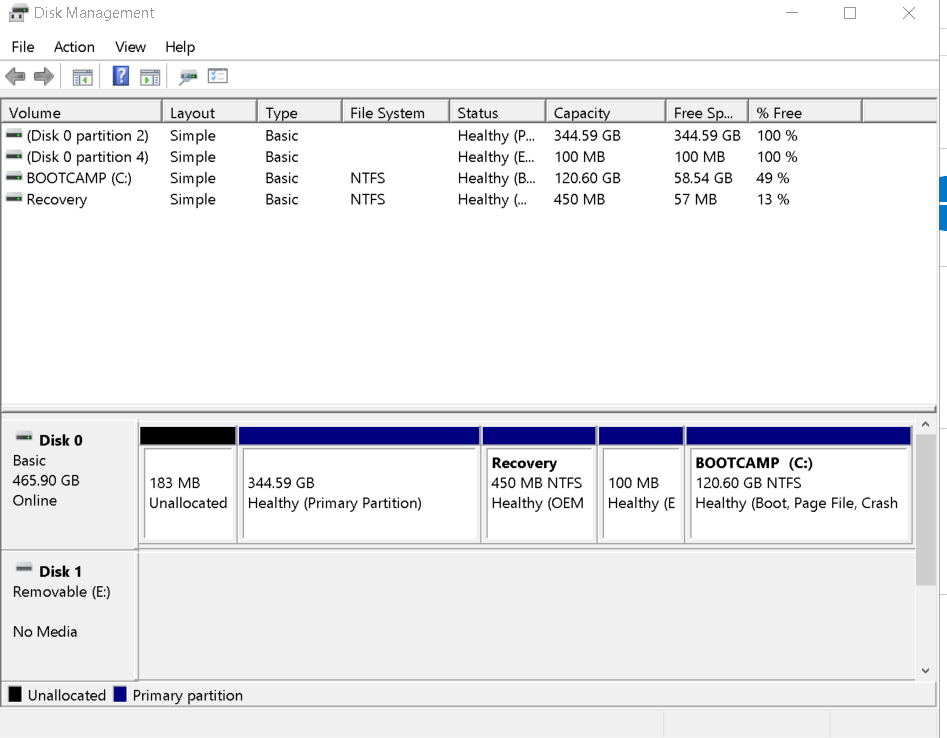Click the Disk 1 removable drive icon
Screen dimensions: 947x738
pos(24,568)
